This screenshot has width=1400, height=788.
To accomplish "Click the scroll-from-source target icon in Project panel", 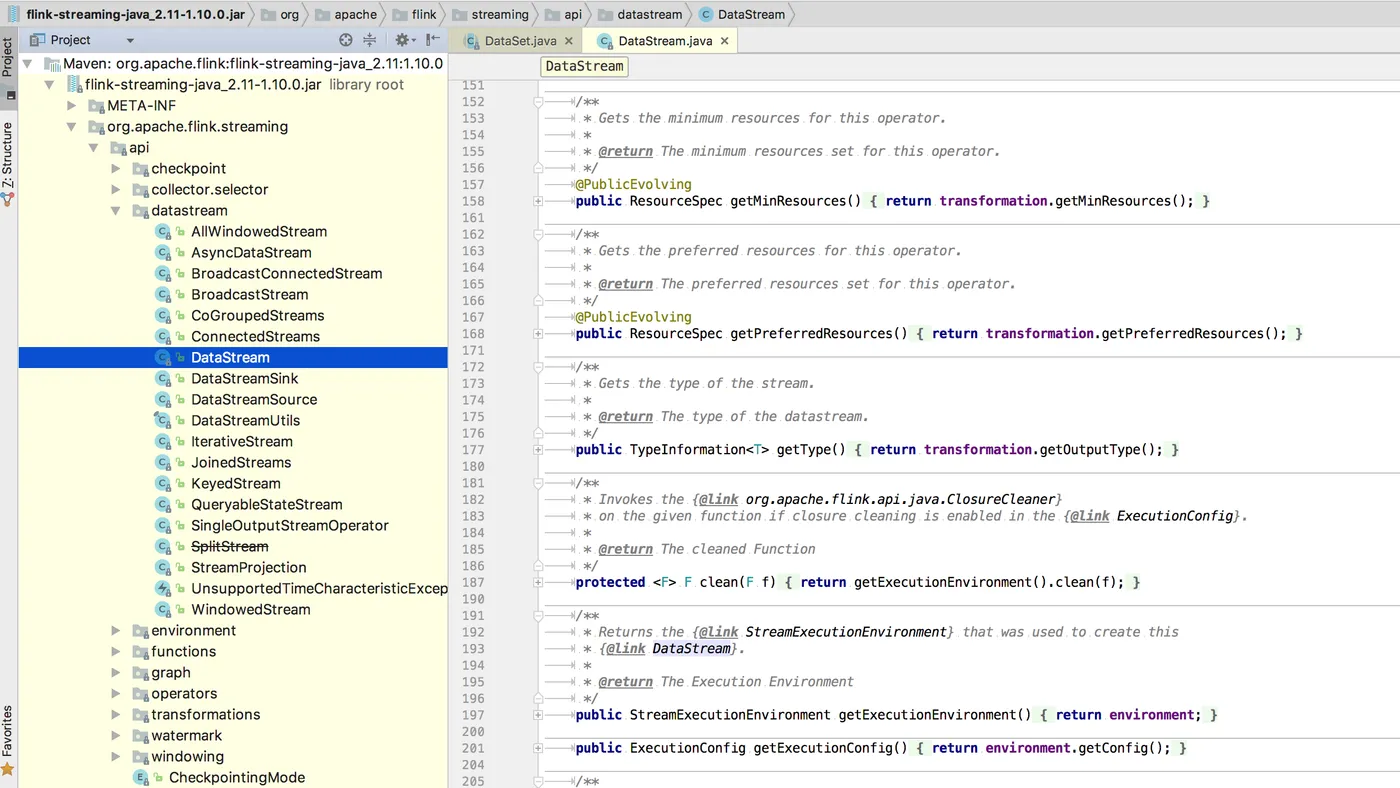I will pos(346,40).
